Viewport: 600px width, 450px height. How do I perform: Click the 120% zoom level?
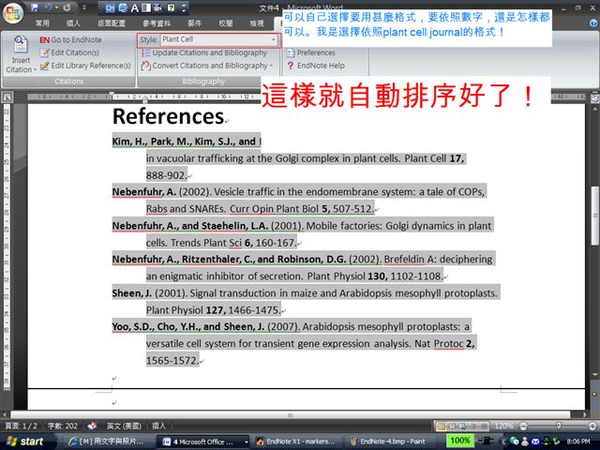(503, 426)
